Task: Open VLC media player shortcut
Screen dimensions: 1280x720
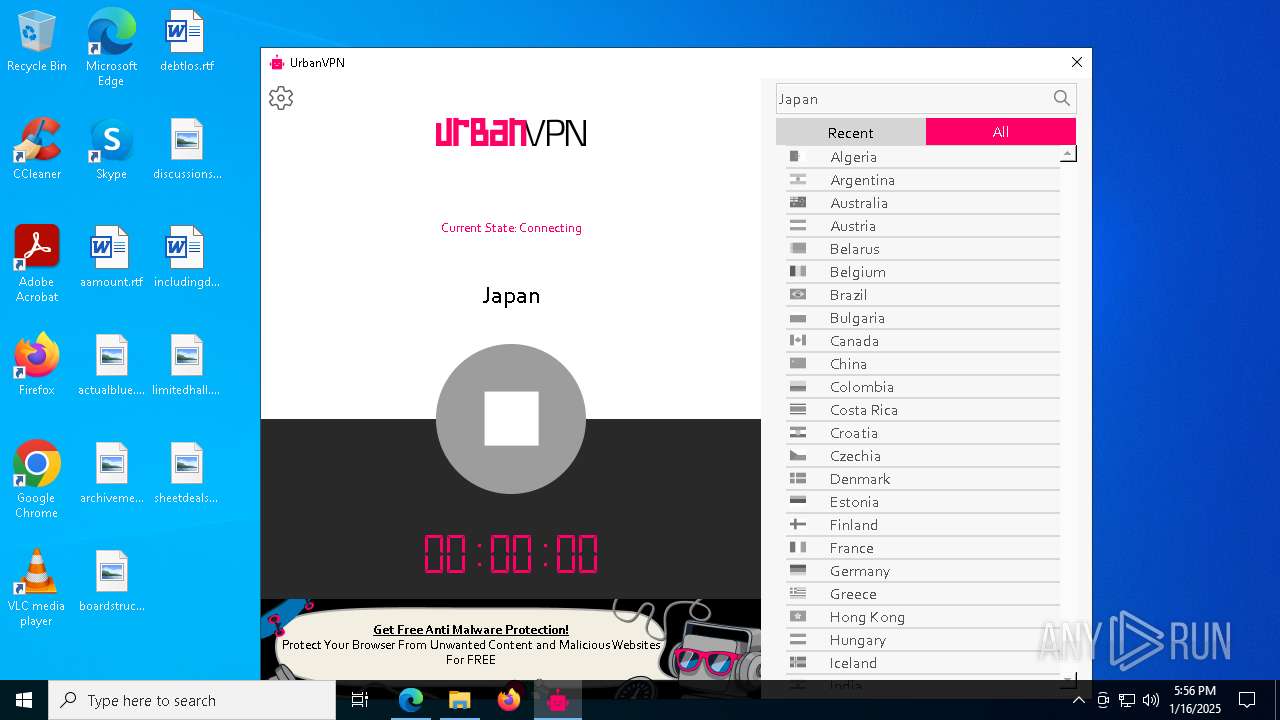Action: tap(37, 587)
